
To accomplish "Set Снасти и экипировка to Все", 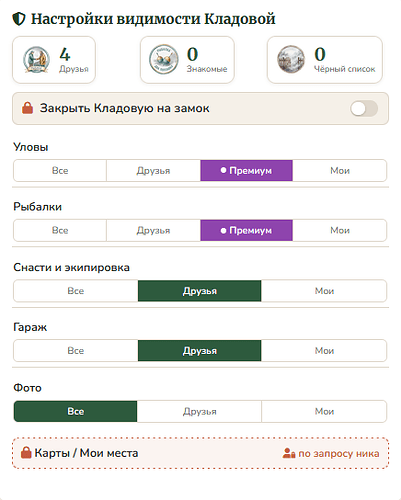I will [76, 291].
